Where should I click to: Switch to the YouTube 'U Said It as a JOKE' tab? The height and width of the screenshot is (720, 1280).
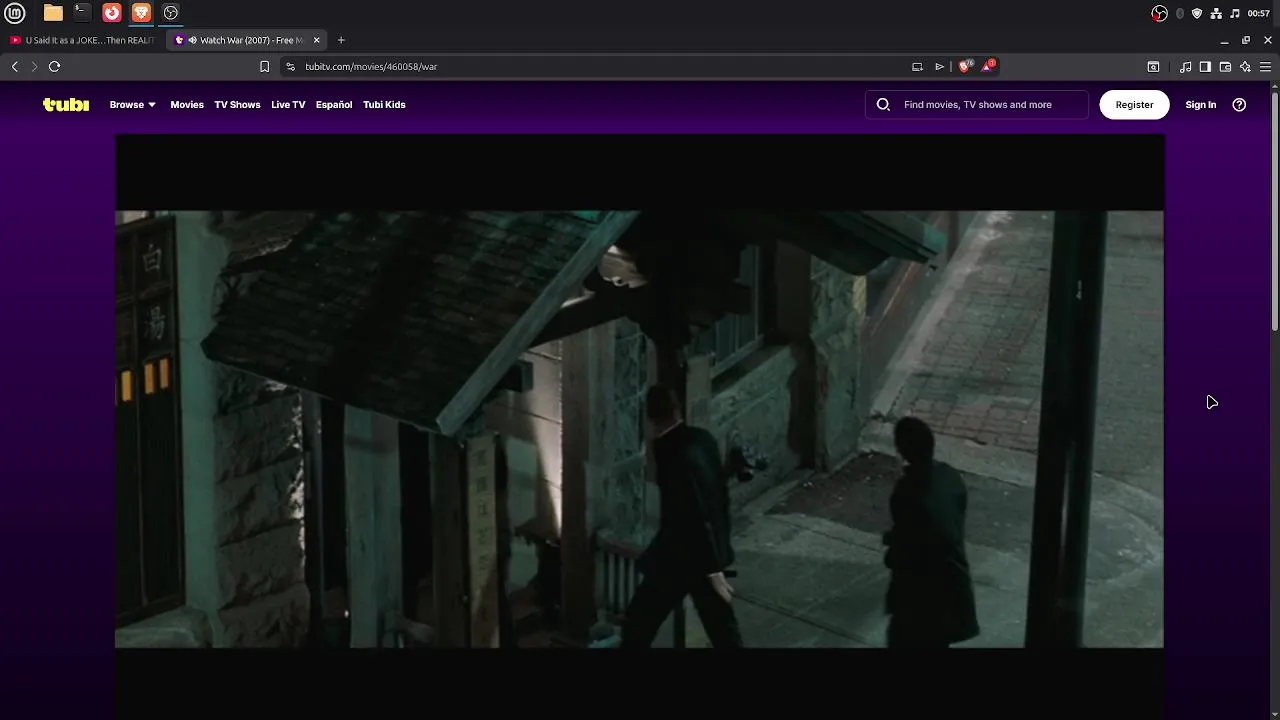click(x=82, y=40)
